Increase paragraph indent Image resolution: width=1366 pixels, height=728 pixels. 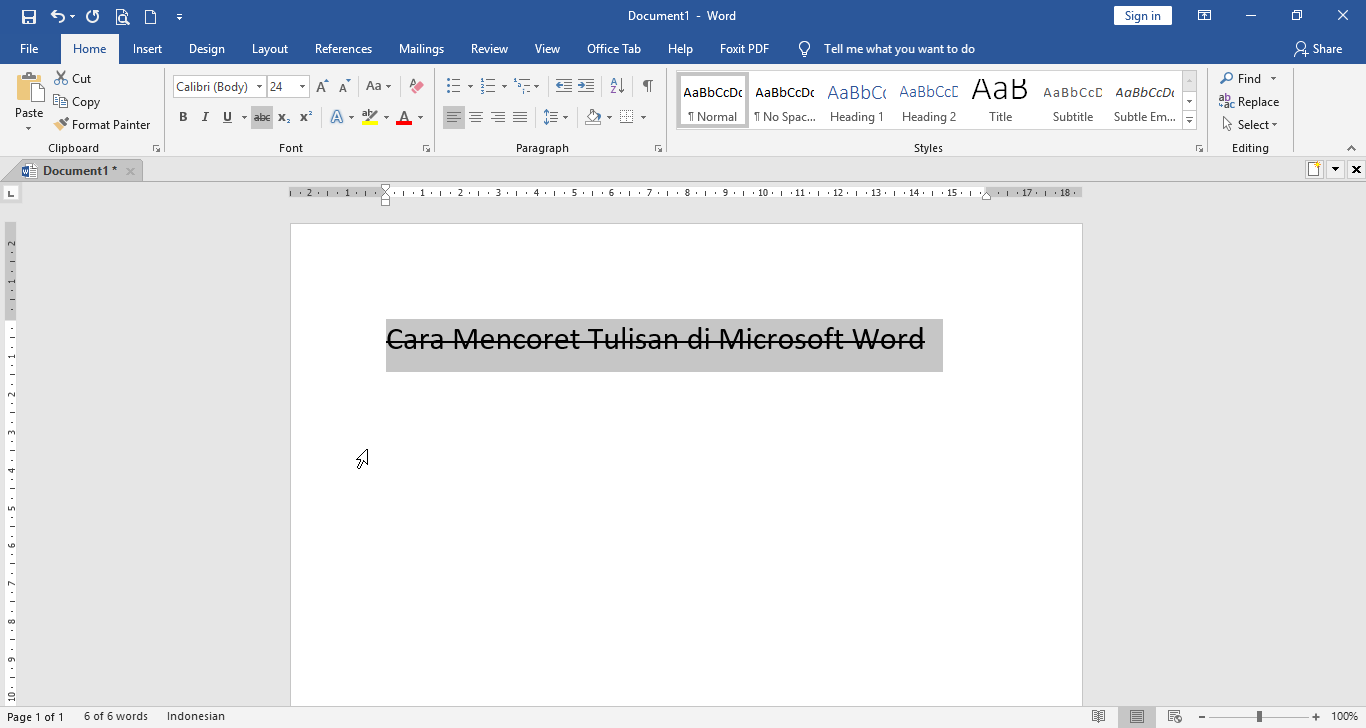[x=586, y=87]
